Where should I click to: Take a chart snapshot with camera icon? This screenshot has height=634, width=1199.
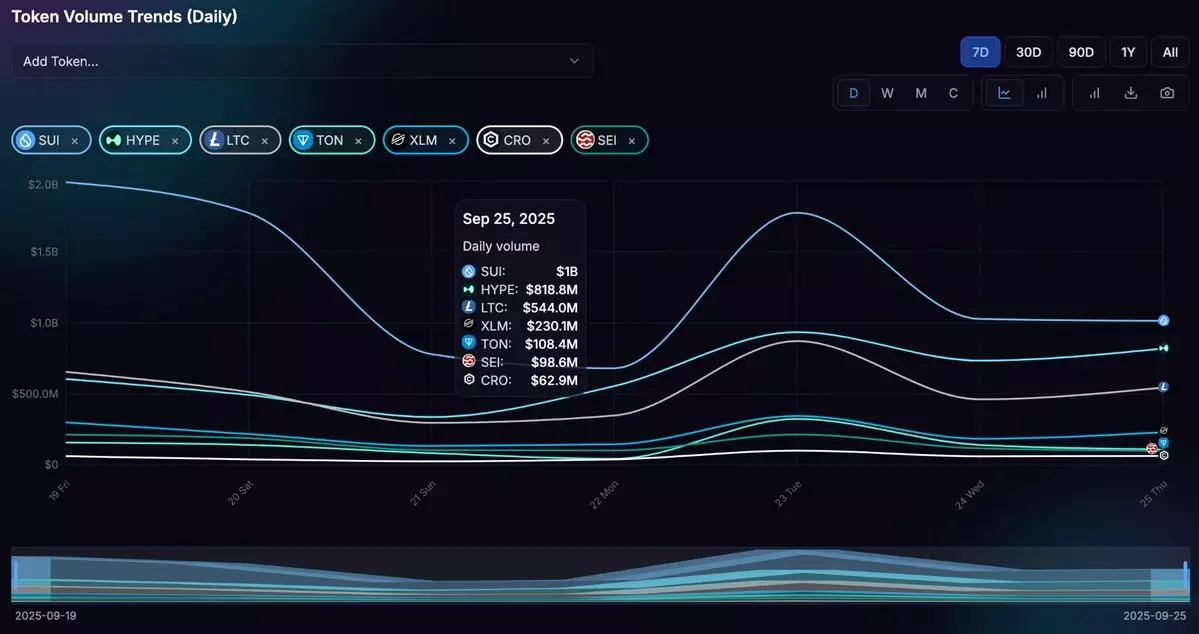[1167, 93]
